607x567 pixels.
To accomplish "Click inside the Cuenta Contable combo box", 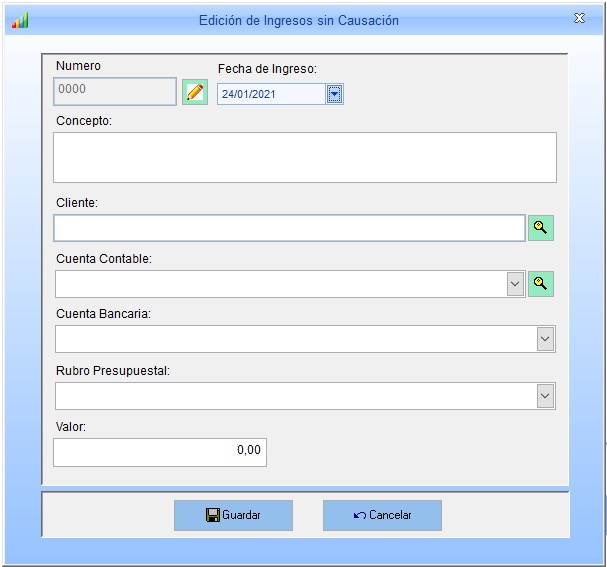I will point(280,284).
